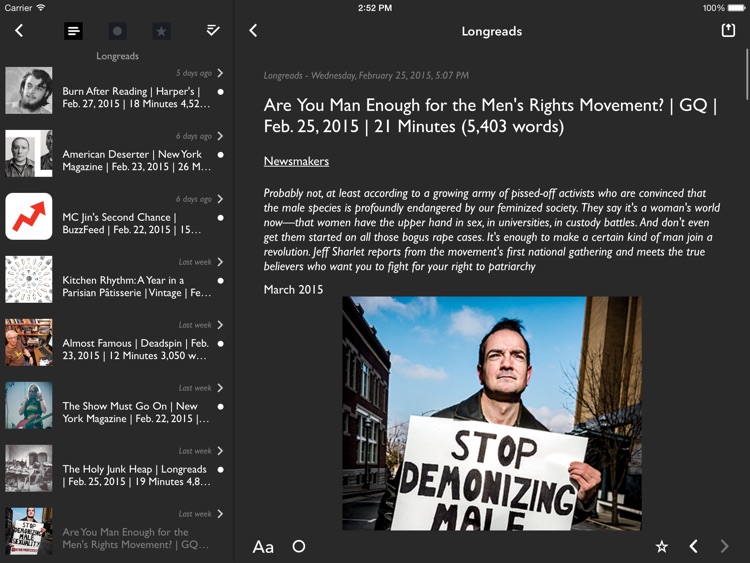Click the article pane's vertical scrollbar

[x=746, y=75]
